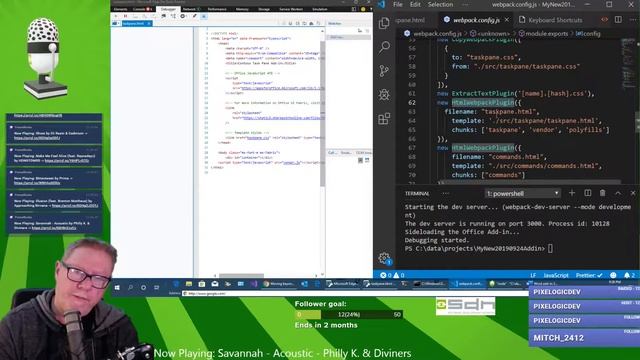Open the Source Control view
Viewport: 640px width, 360px height.
(x=384, y=71)
